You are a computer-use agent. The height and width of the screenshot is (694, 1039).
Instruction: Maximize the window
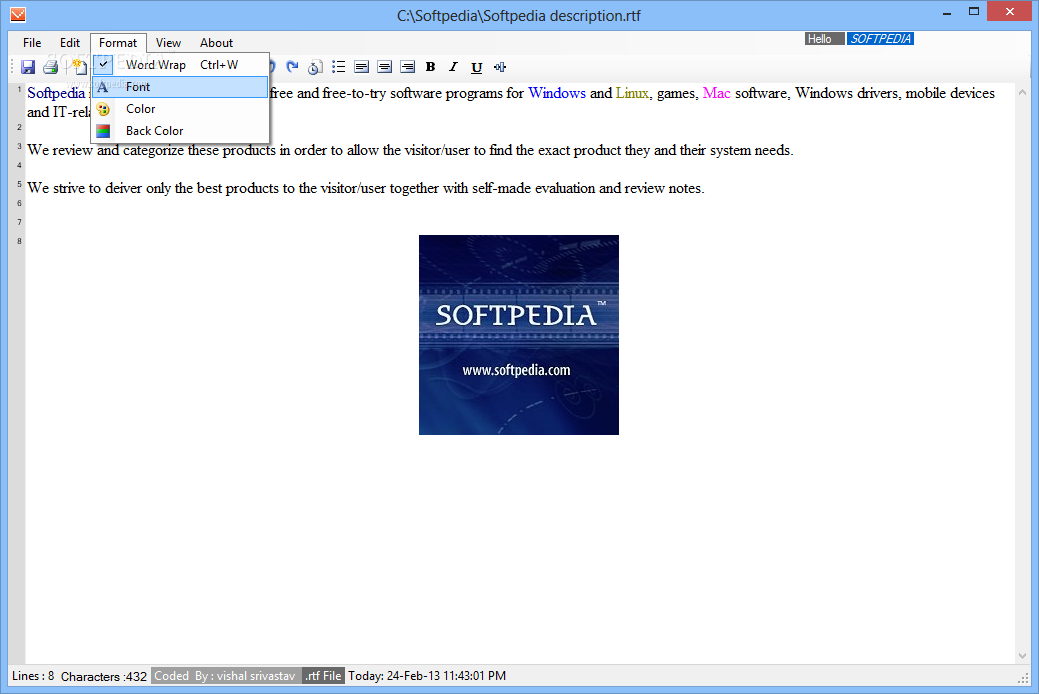click(973, 13)
